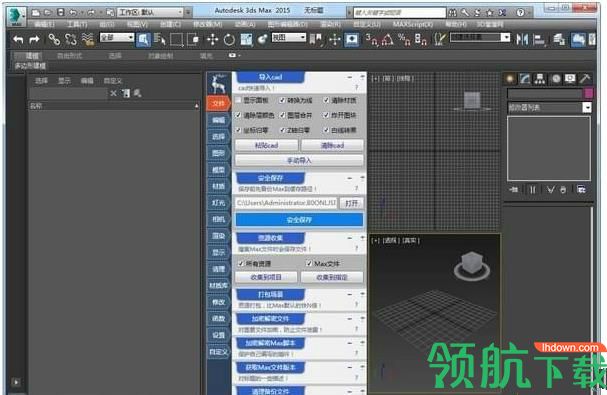The width and height of the screenshot is (607, 395).
Task: Select the Bind to Space Warp tool
Action: click(x=88, y=40)
